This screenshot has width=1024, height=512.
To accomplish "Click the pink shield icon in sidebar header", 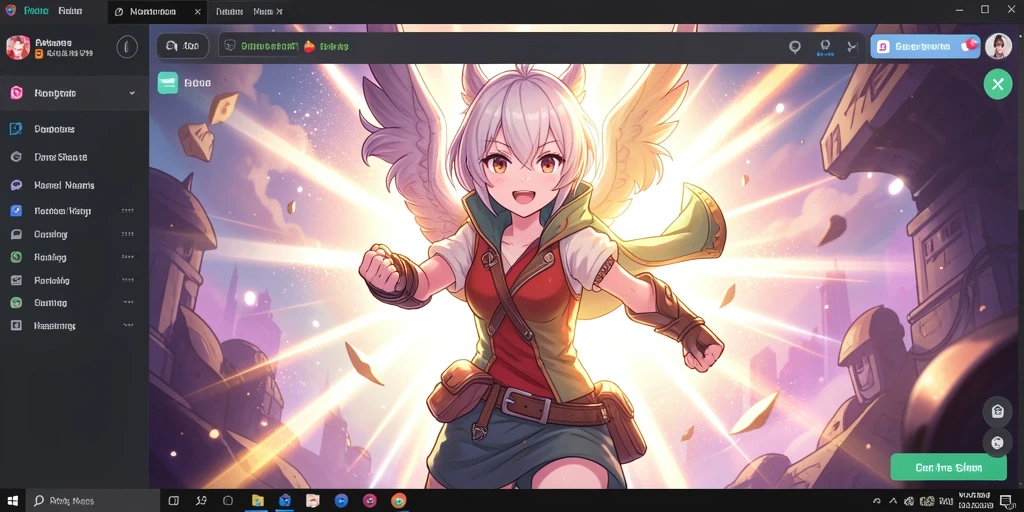I will point(17,93).
